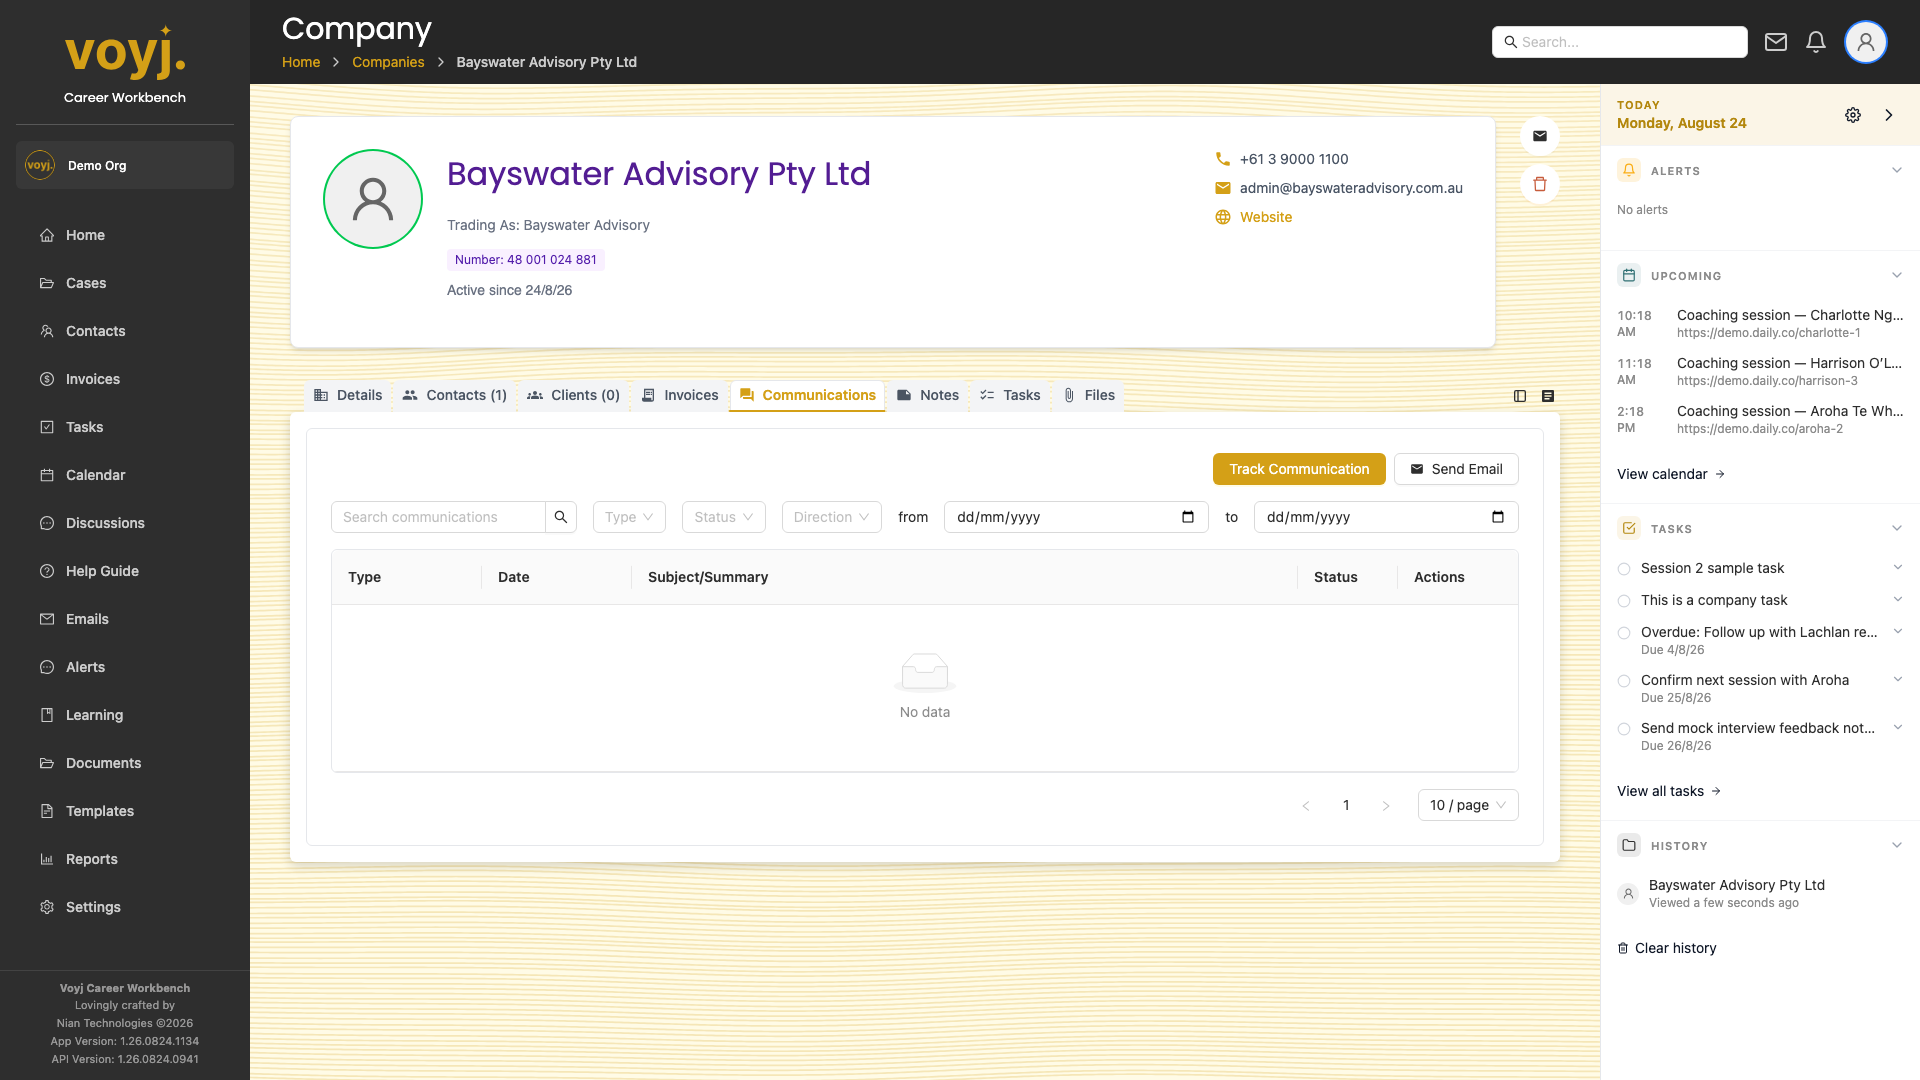Image resolution: width=1920 pixels, height=1080 pixels.
Task: Mark 'Session 2 sample task' complete
Action: 1624,569
